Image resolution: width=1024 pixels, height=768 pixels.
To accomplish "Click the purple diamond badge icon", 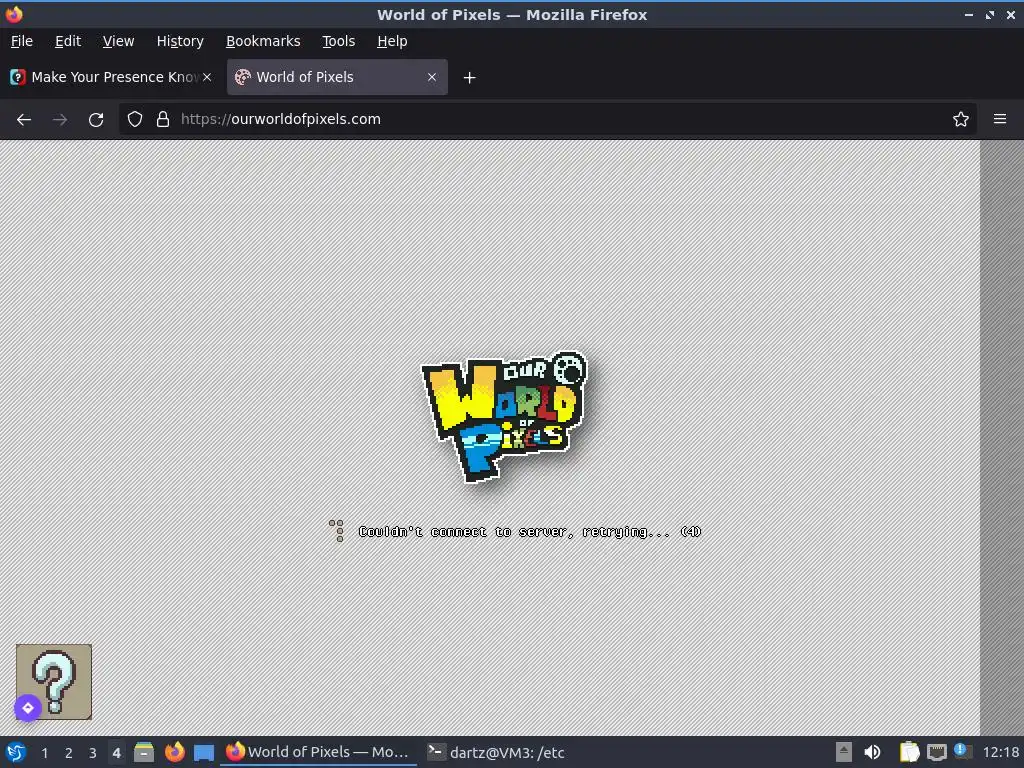I will click(x=27, y=708).
